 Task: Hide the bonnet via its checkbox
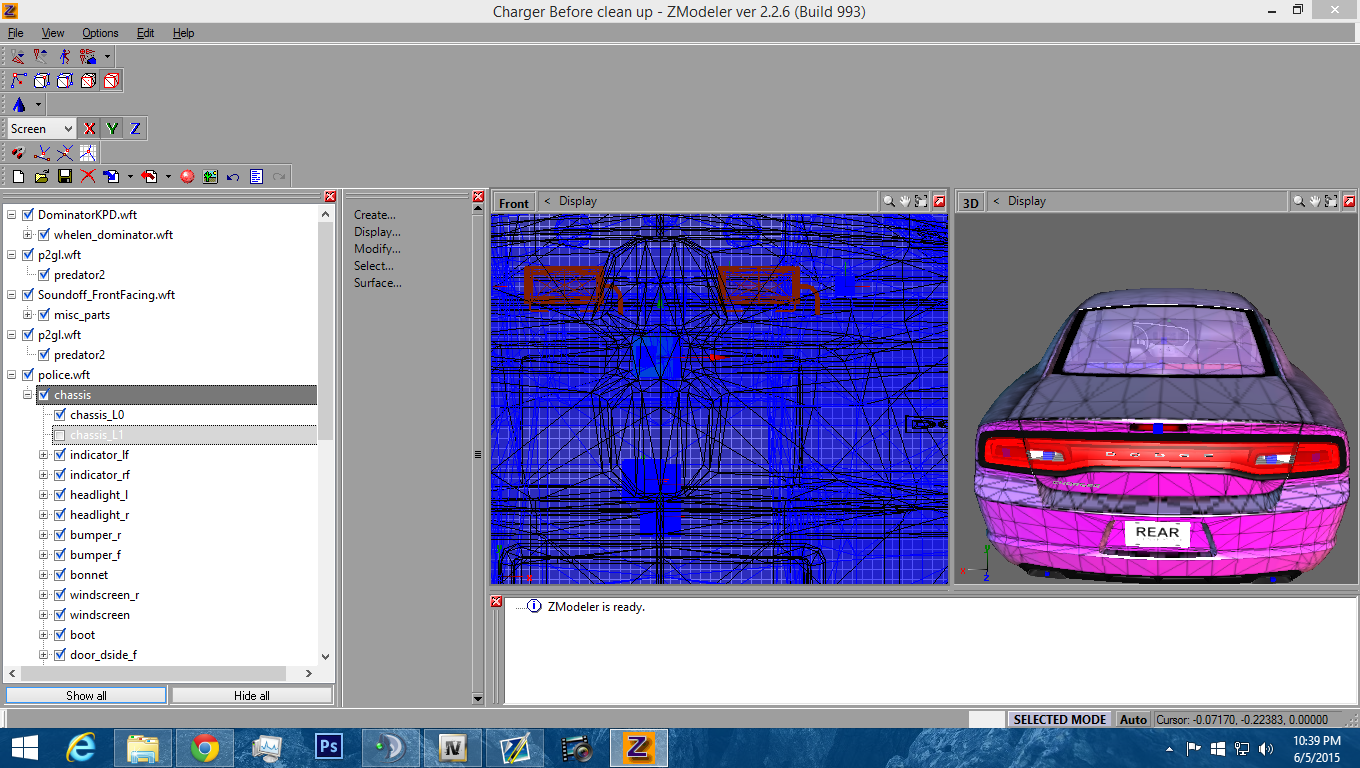(x=60, y=575)
